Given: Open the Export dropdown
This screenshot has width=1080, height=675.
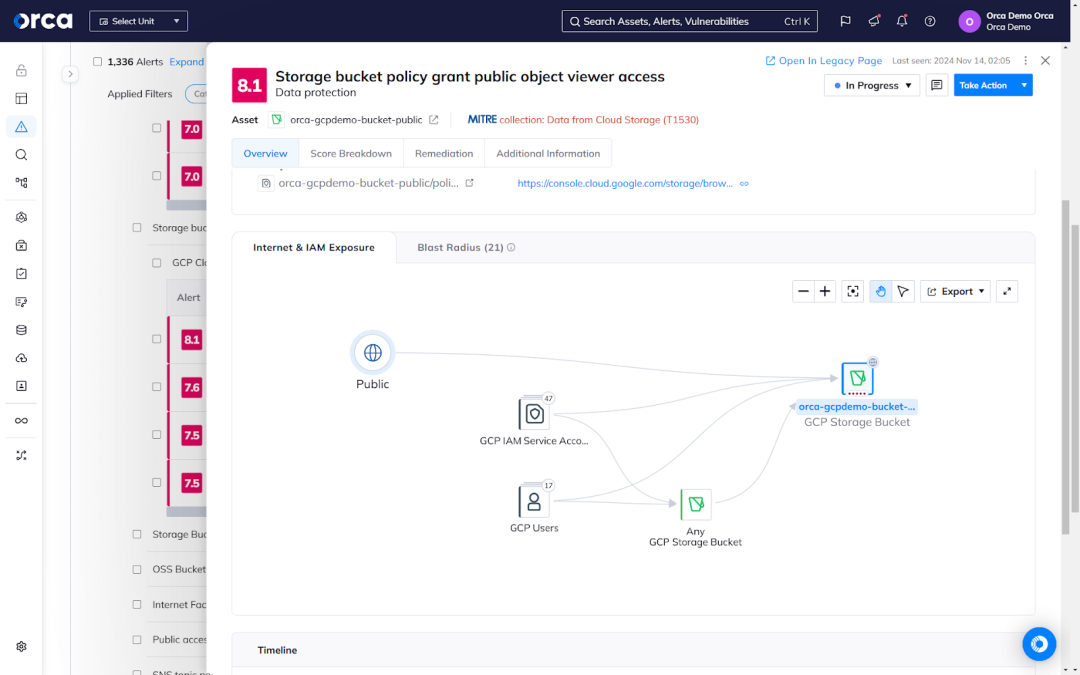Looking at the screenshot, I should pos(955,291).
